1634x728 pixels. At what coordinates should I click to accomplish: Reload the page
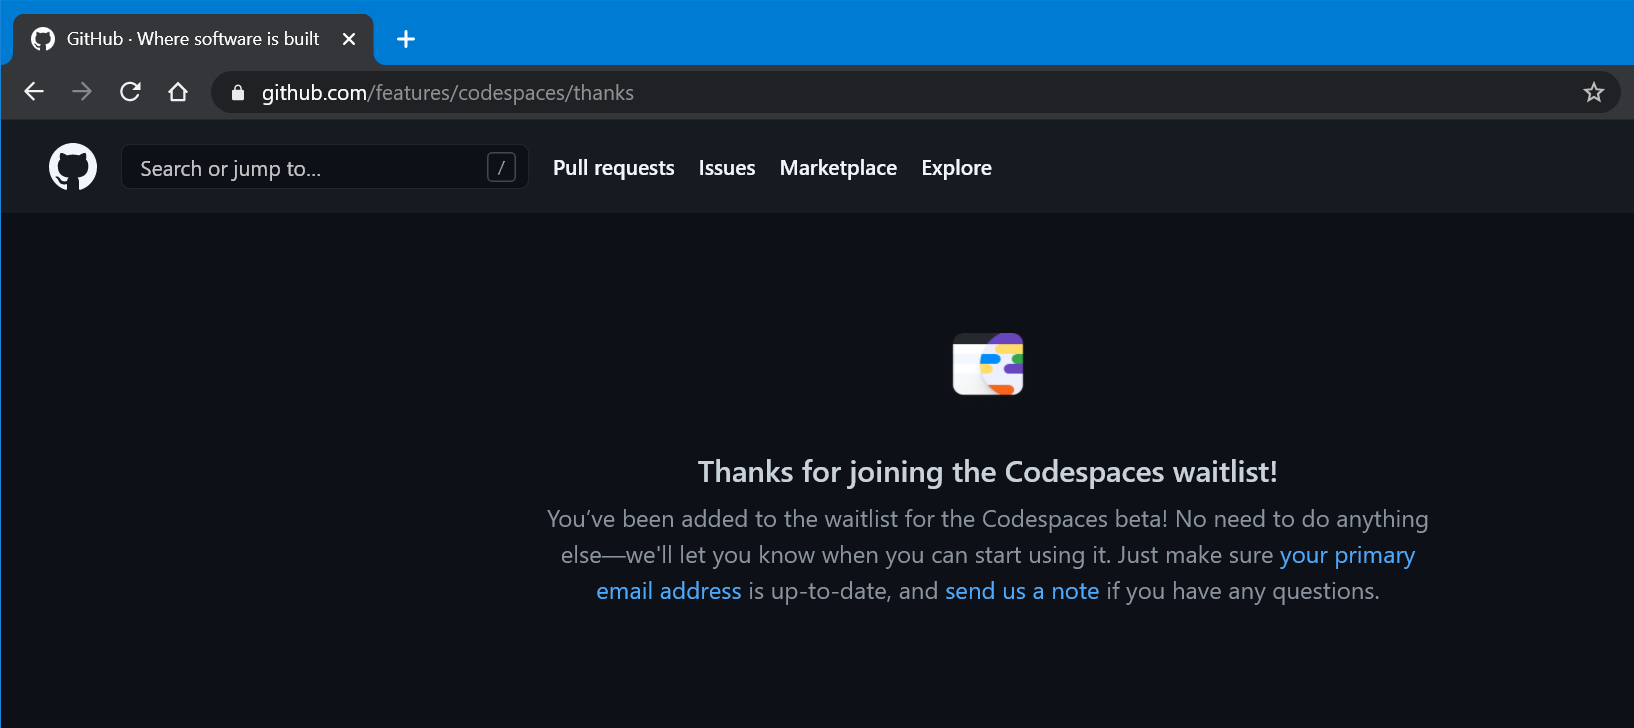(x=130, y=92)
